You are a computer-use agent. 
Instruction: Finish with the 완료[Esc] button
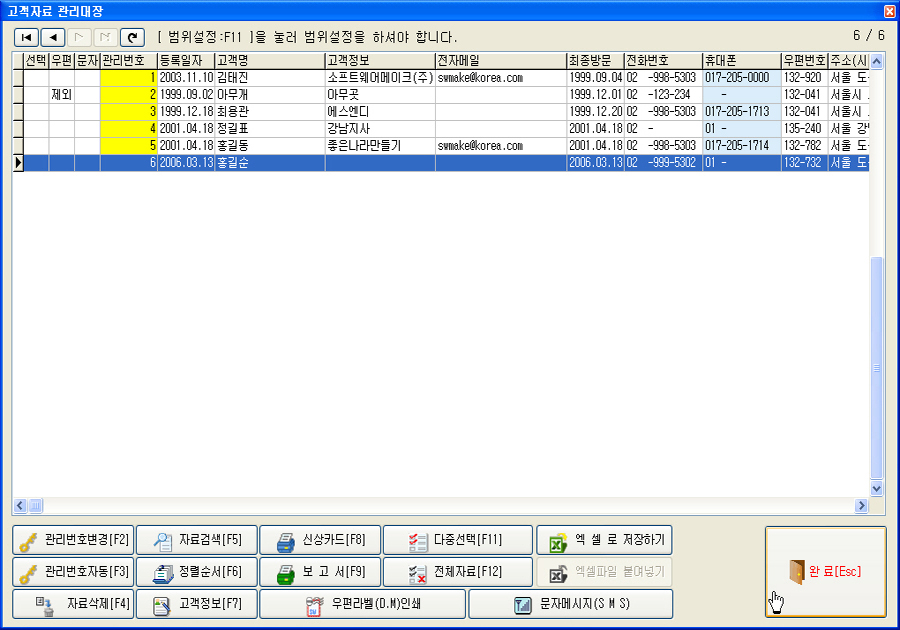point(826,571)
